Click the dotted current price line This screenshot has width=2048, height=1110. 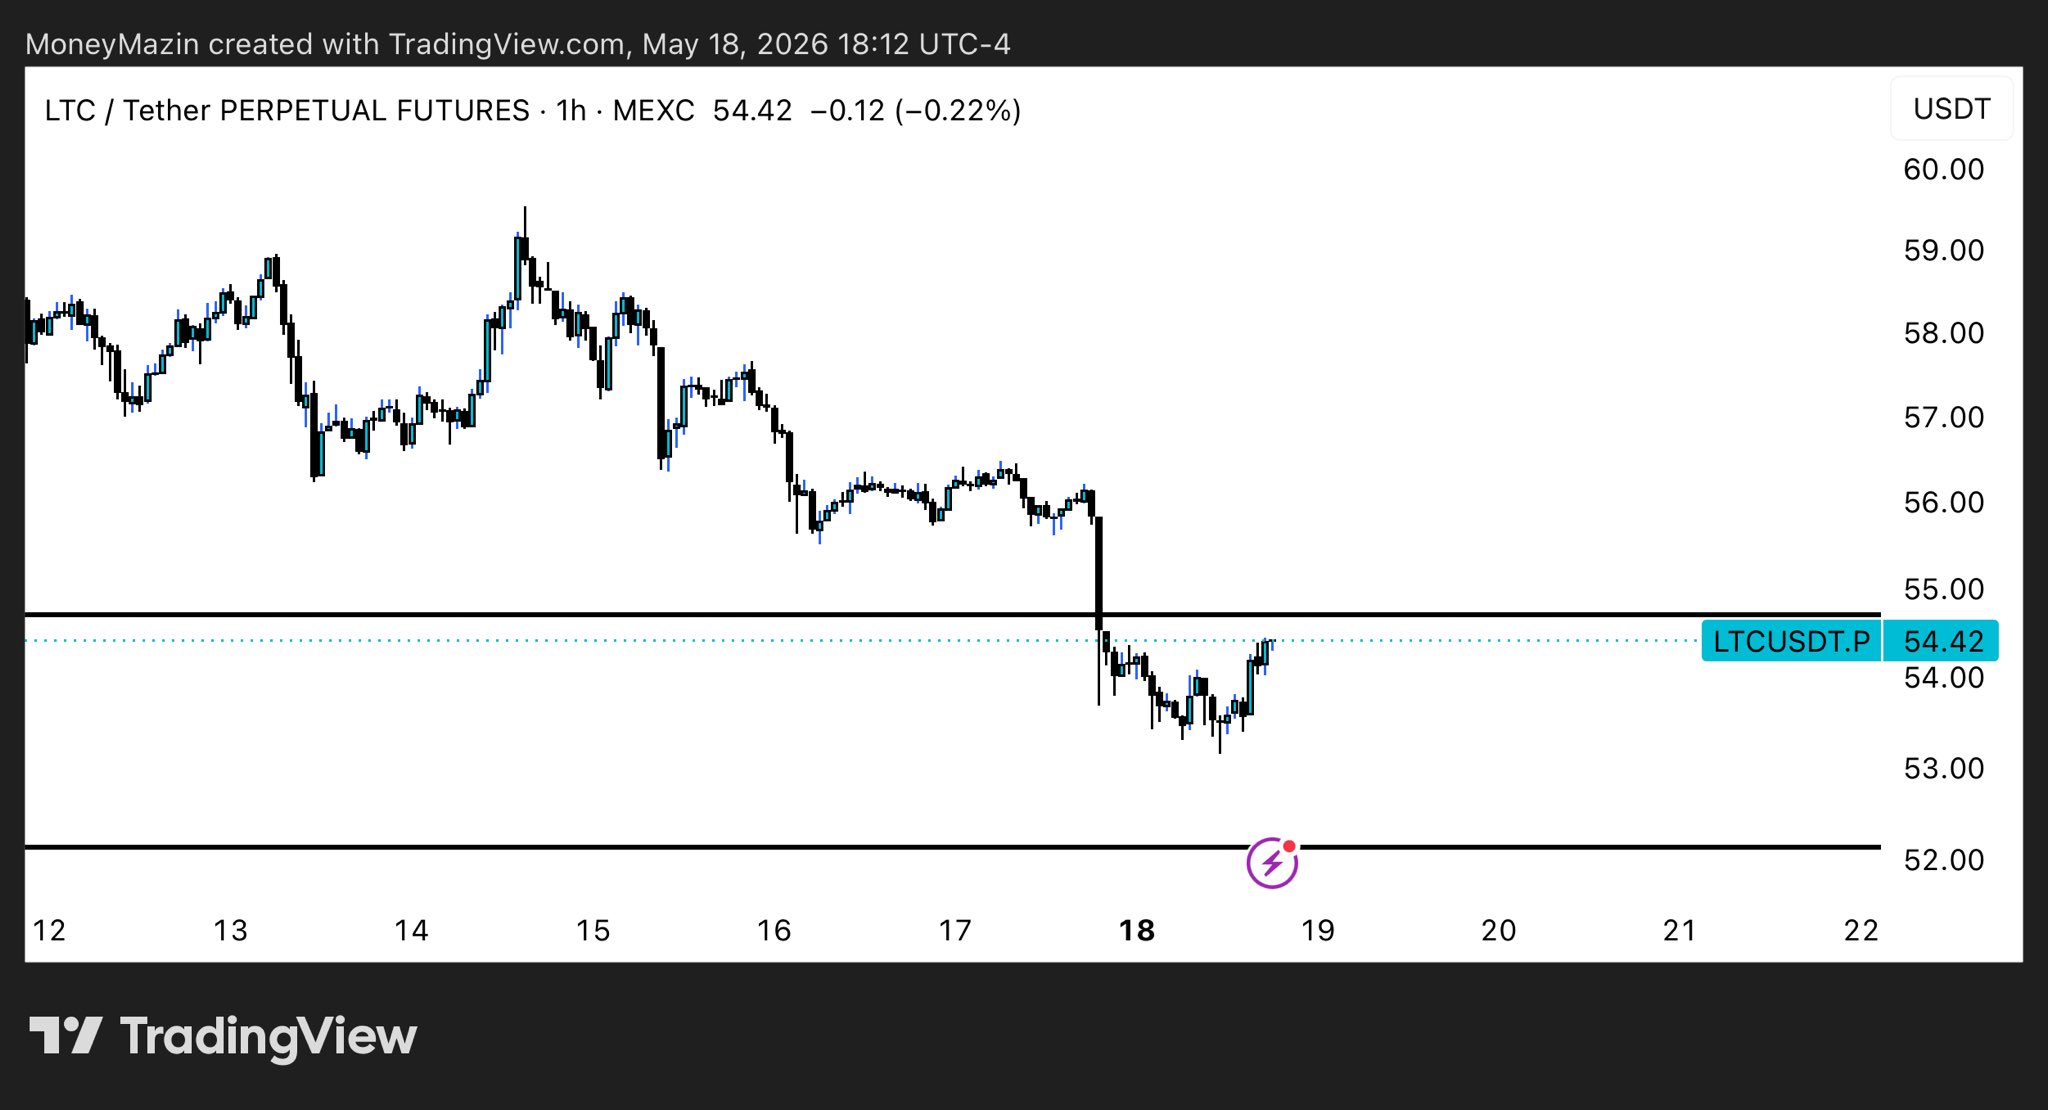coord(860,640)
